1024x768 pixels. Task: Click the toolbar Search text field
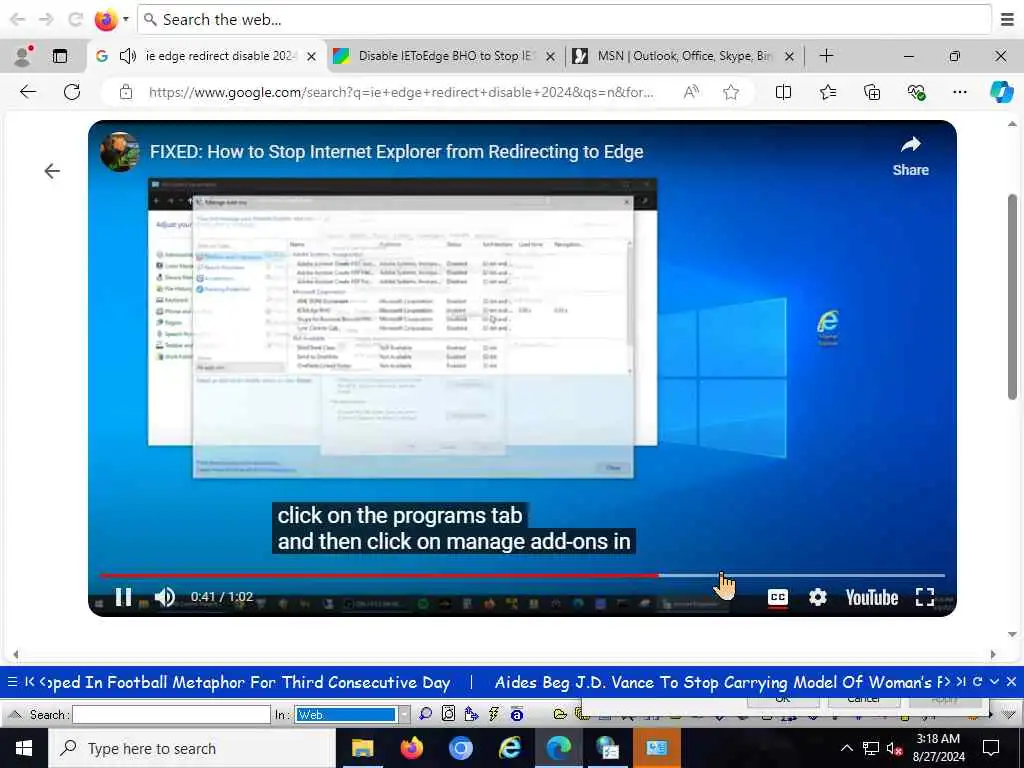tap(171, 714)
